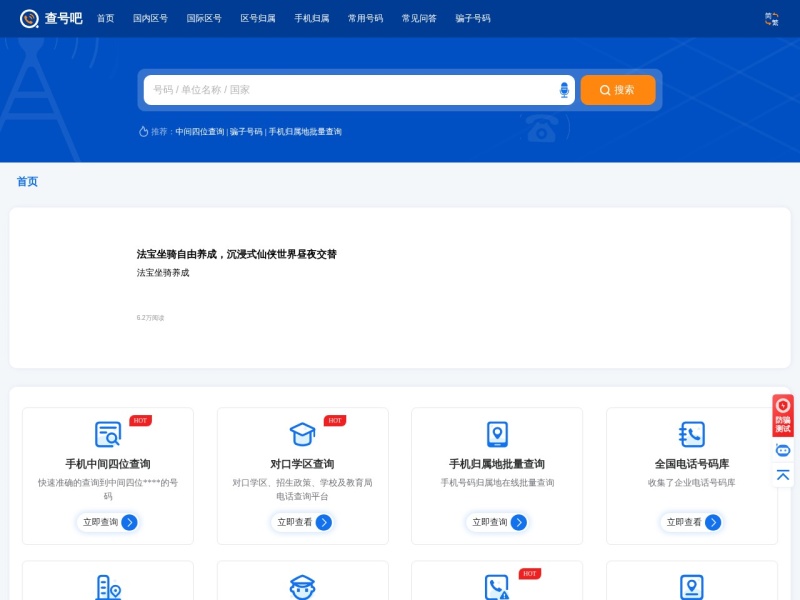800x600 pixels.
Task: Click the 首页 breadcrumb link
Action: pos(27,182)
